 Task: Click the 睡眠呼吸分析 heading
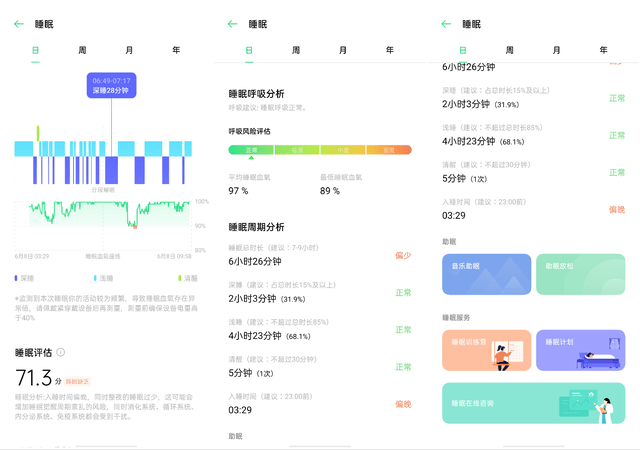pos(256,94)
